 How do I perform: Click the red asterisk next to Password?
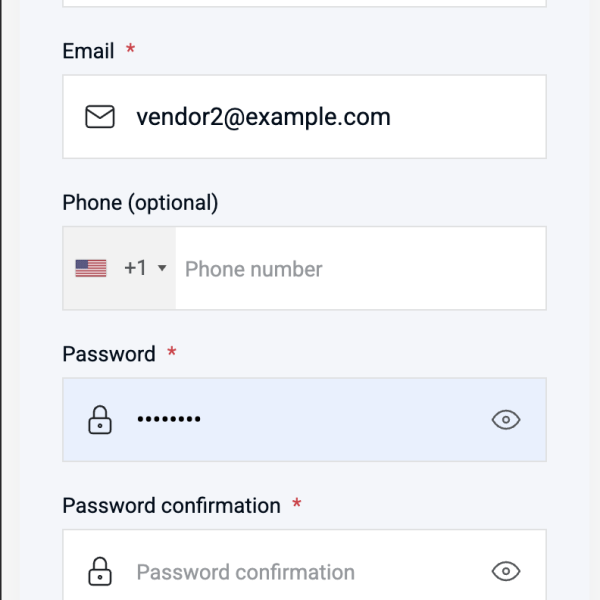(172, 353)
